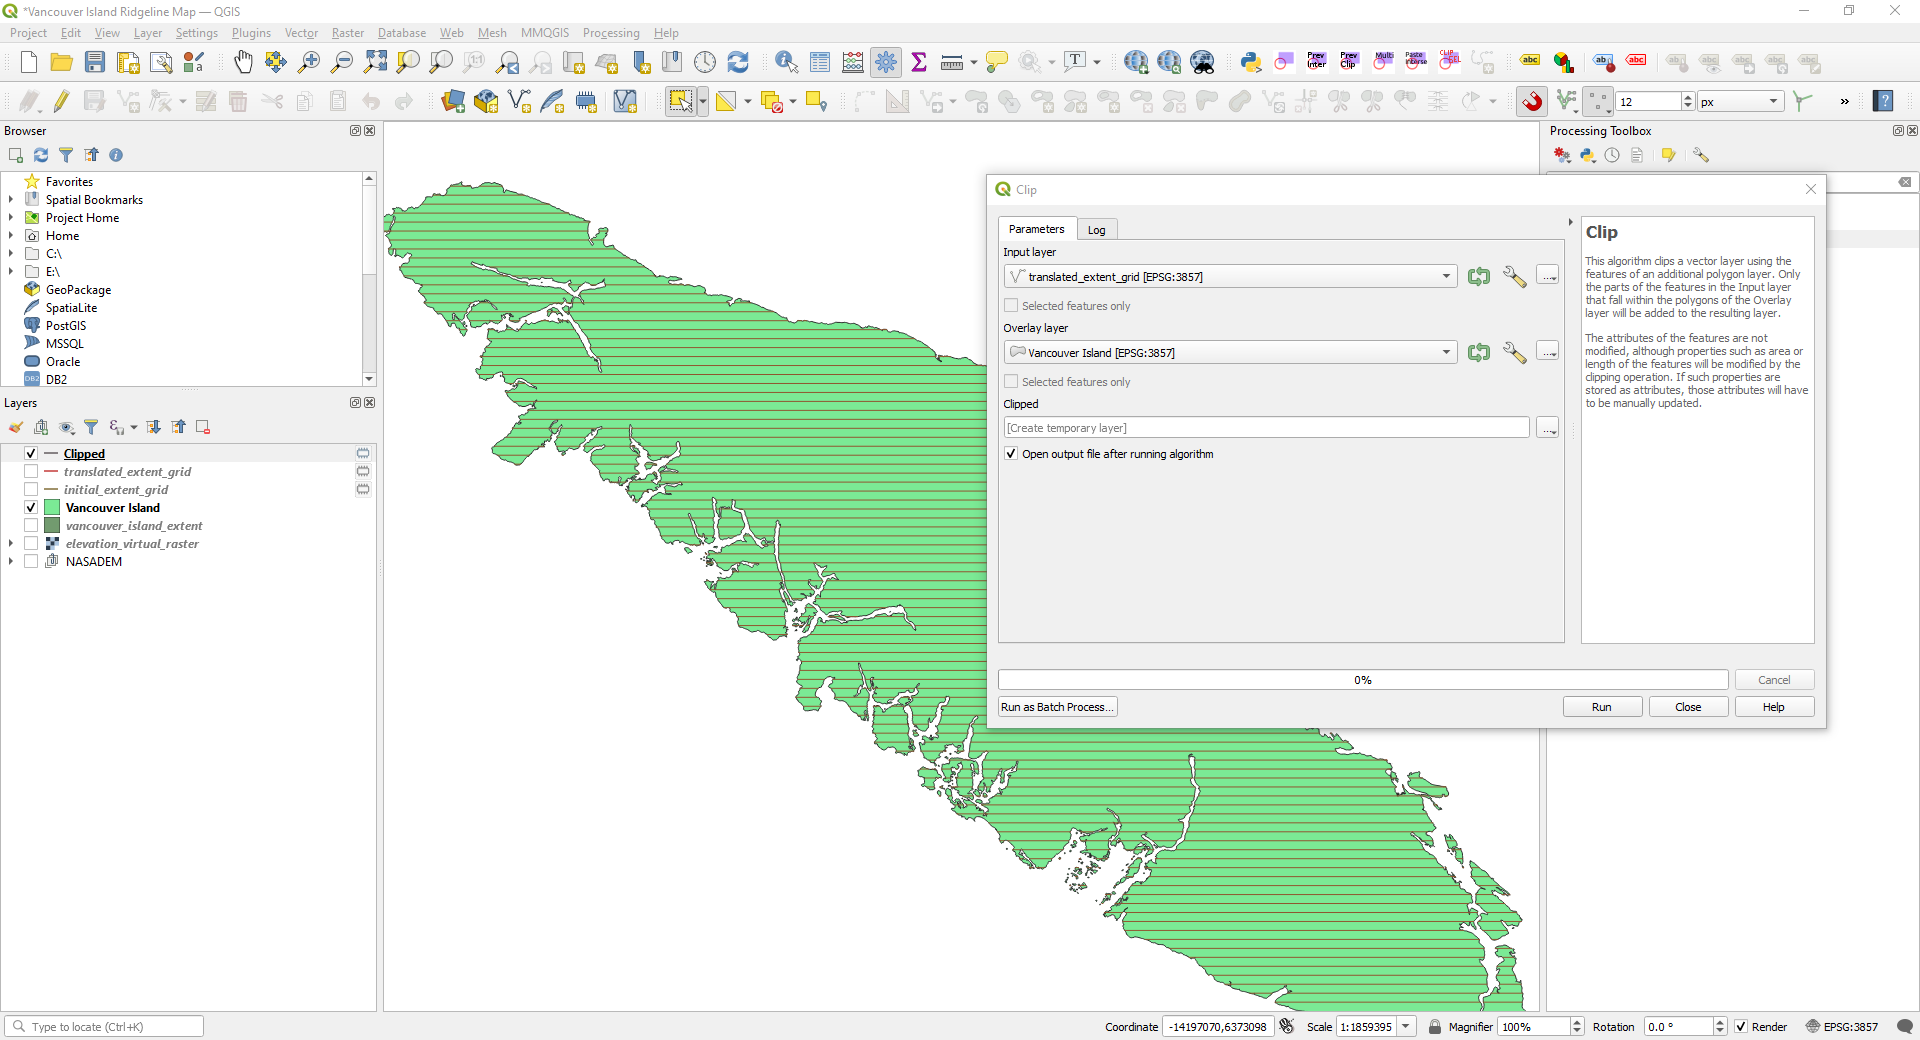Screen dimensions: 1920x1040
Task: Expand the NASADEM layer group
Action: [11, 562]
